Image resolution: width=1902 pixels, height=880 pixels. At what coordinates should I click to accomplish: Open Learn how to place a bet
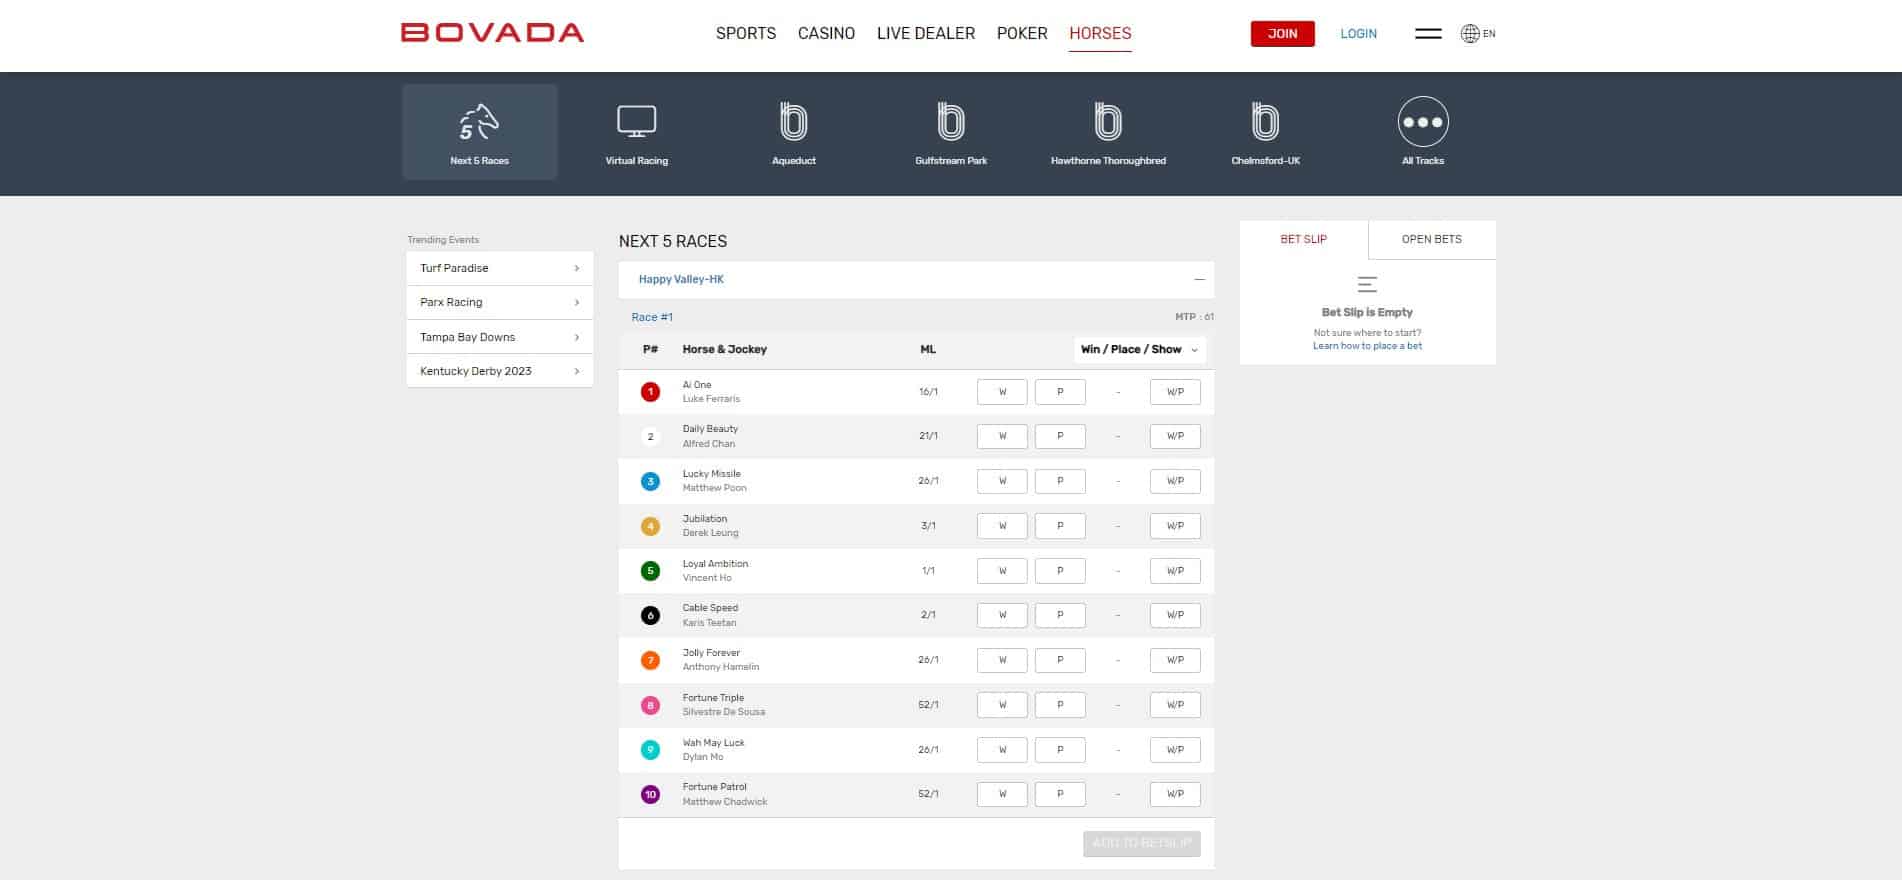click(1367, 346)
